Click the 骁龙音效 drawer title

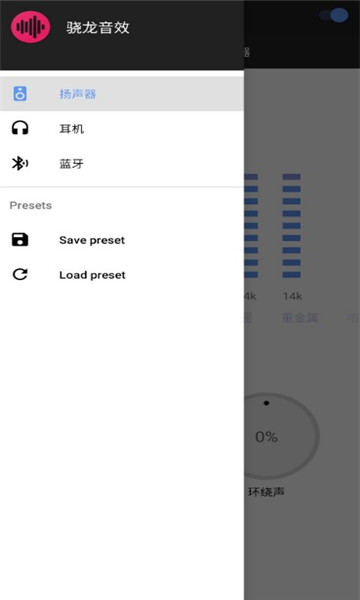(98, 28)
